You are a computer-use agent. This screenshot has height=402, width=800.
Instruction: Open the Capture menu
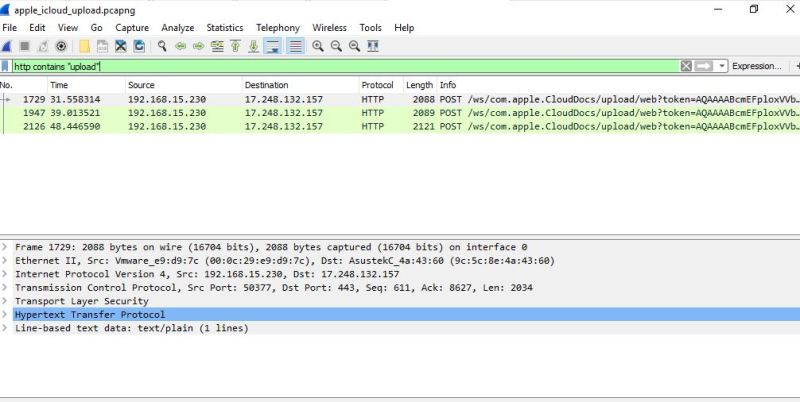pos(132,28)
